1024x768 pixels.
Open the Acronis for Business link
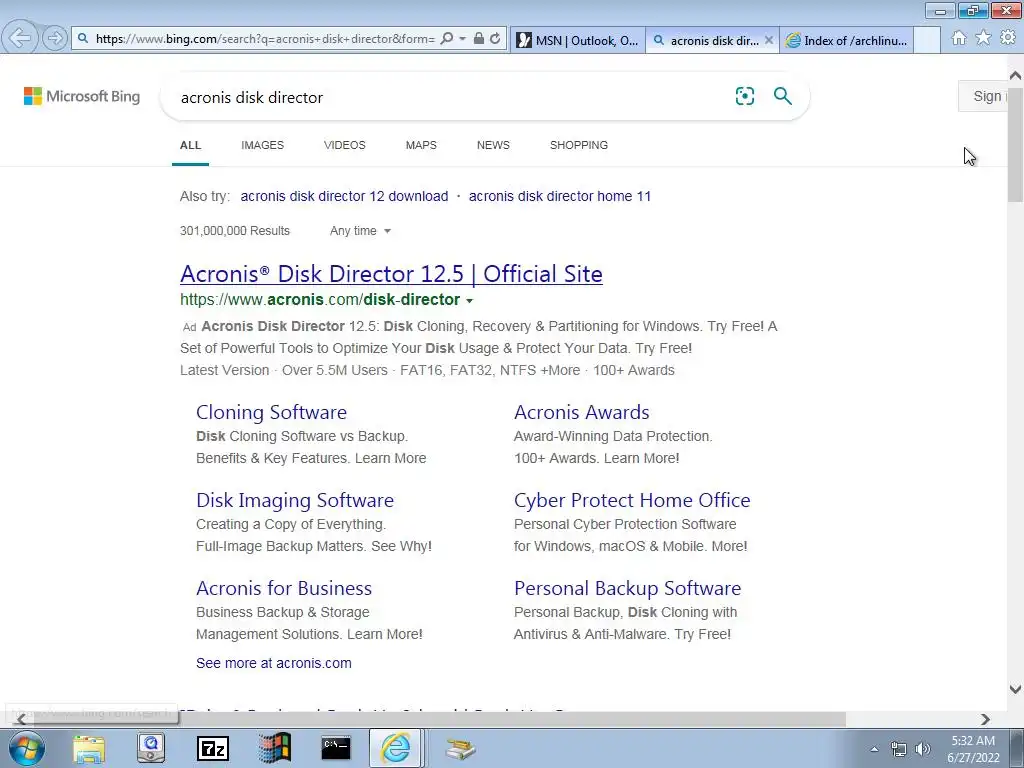coord(283,588)
